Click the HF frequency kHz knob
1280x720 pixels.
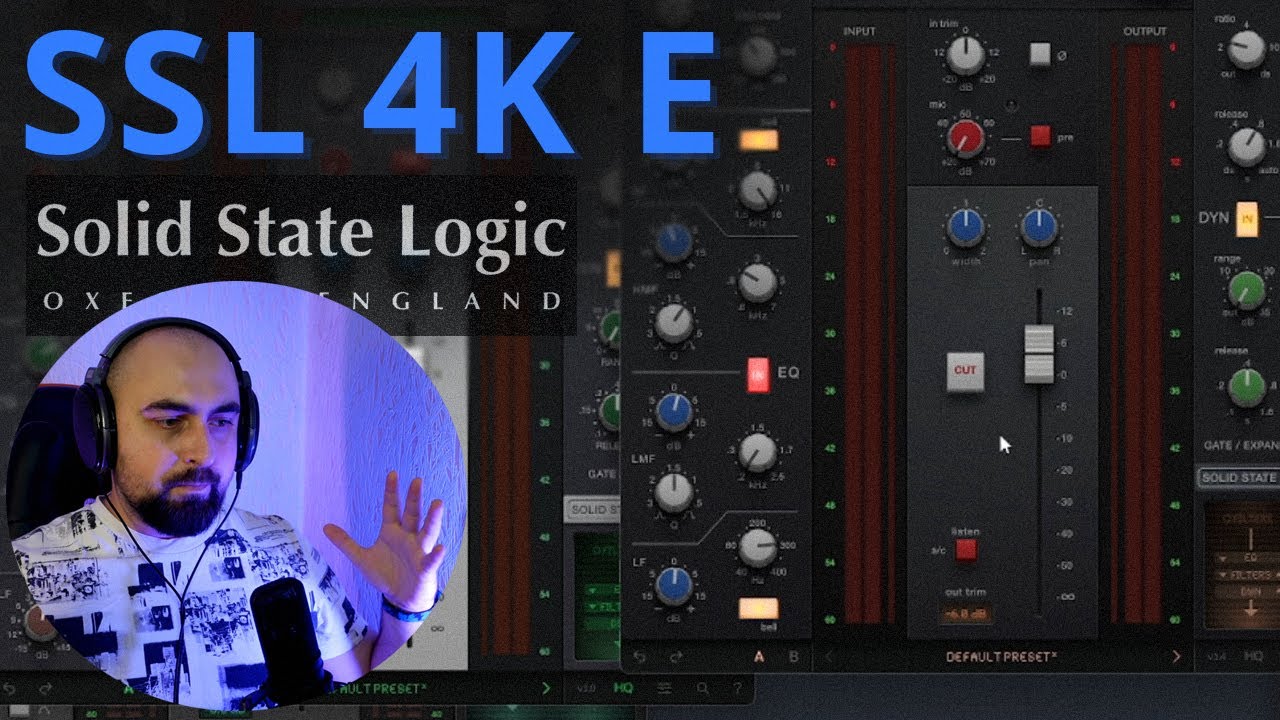[x=758, y=190]
